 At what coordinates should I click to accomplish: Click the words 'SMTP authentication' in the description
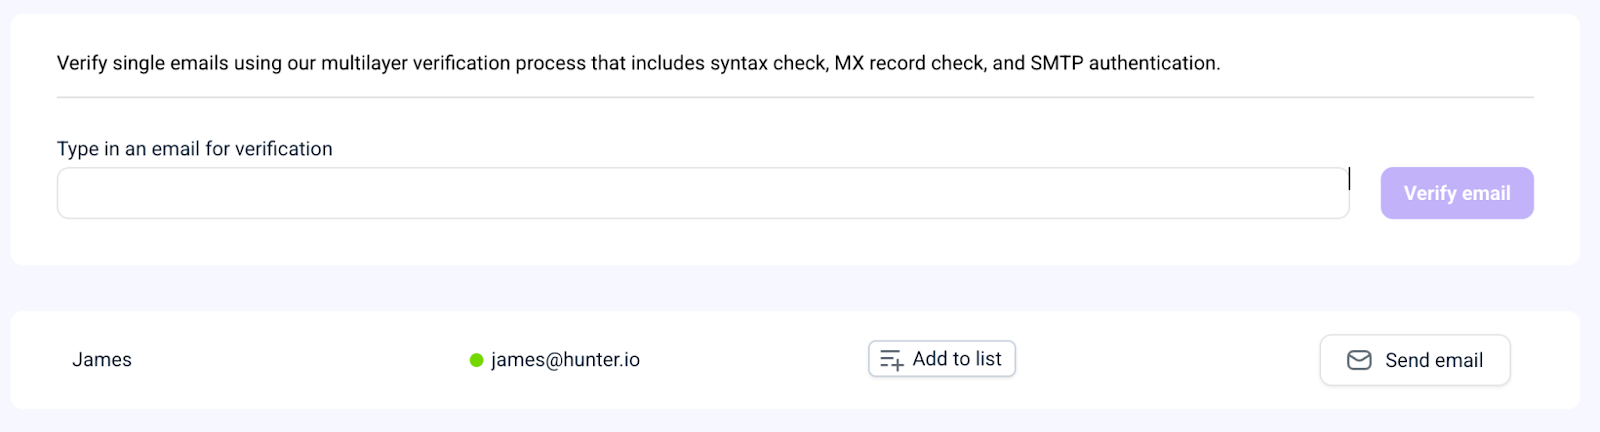[1124, 63]
